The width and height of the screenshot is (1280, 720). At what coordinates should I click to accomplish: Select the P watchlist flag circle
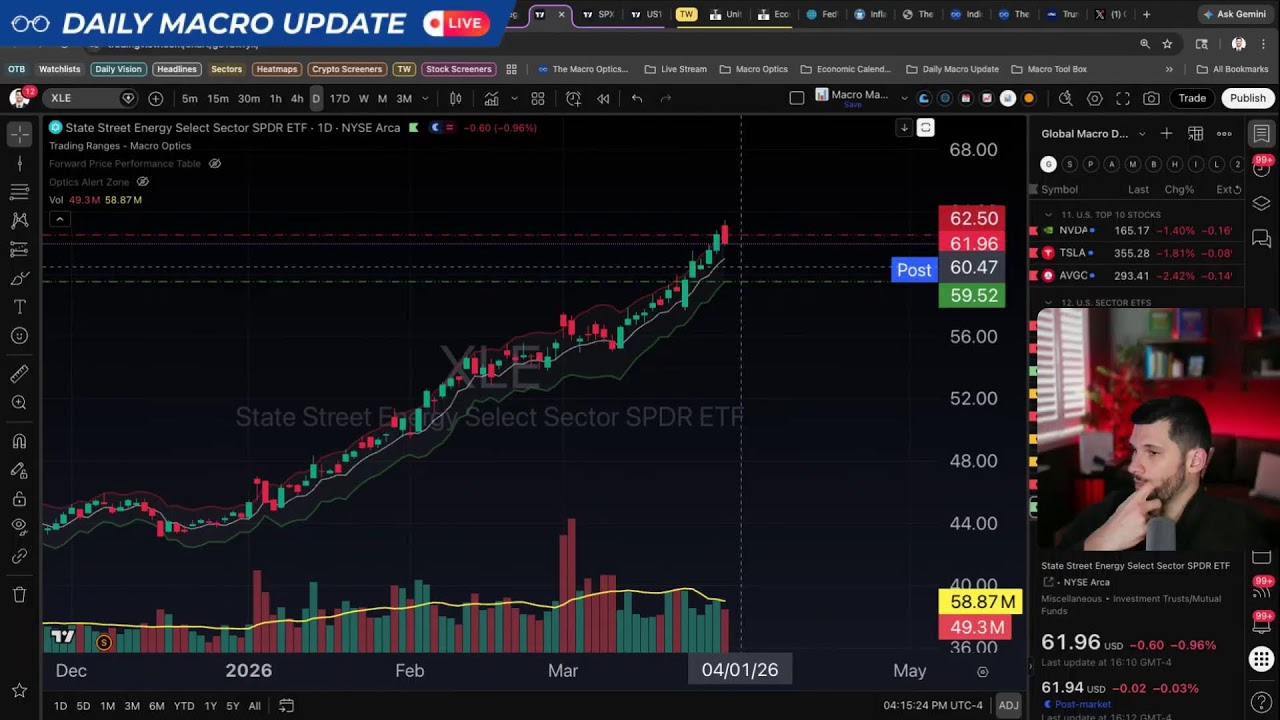pos(1090,164)
